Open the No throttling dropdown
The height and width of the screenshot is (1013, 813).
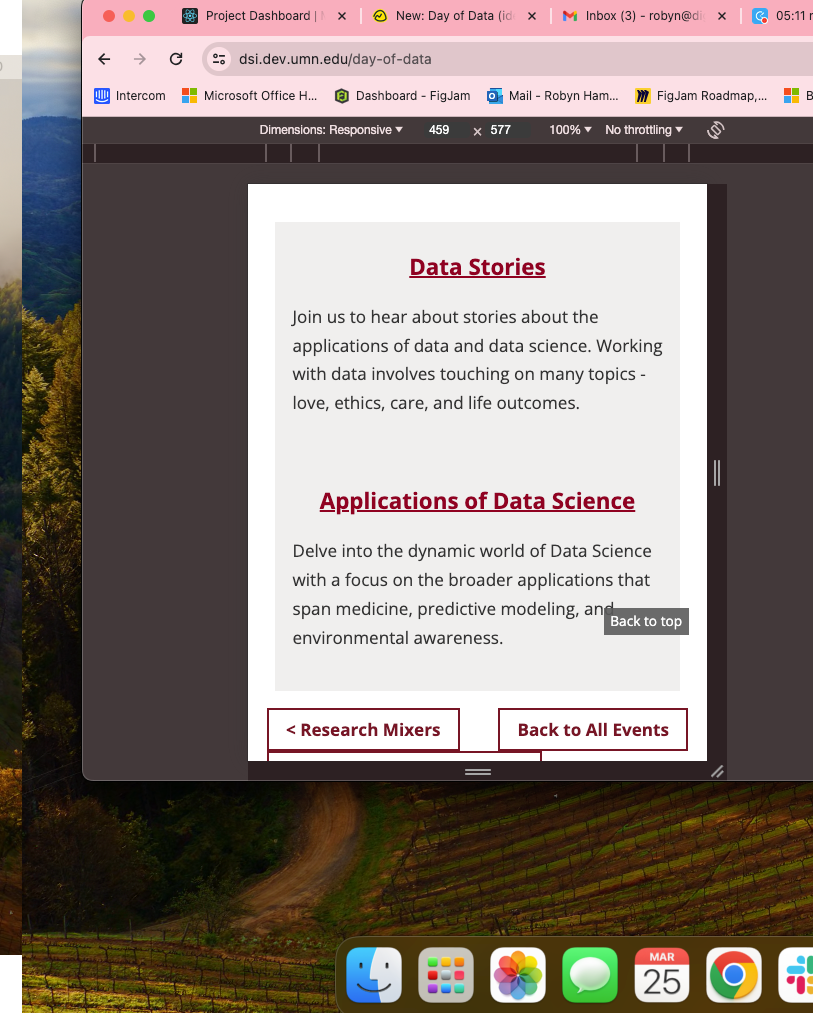click(x=644, y=130)
